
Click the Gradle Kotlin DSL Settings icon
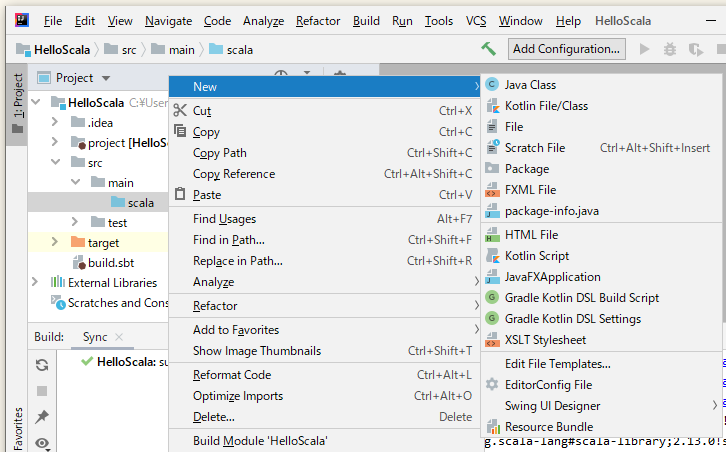[492, 318]
